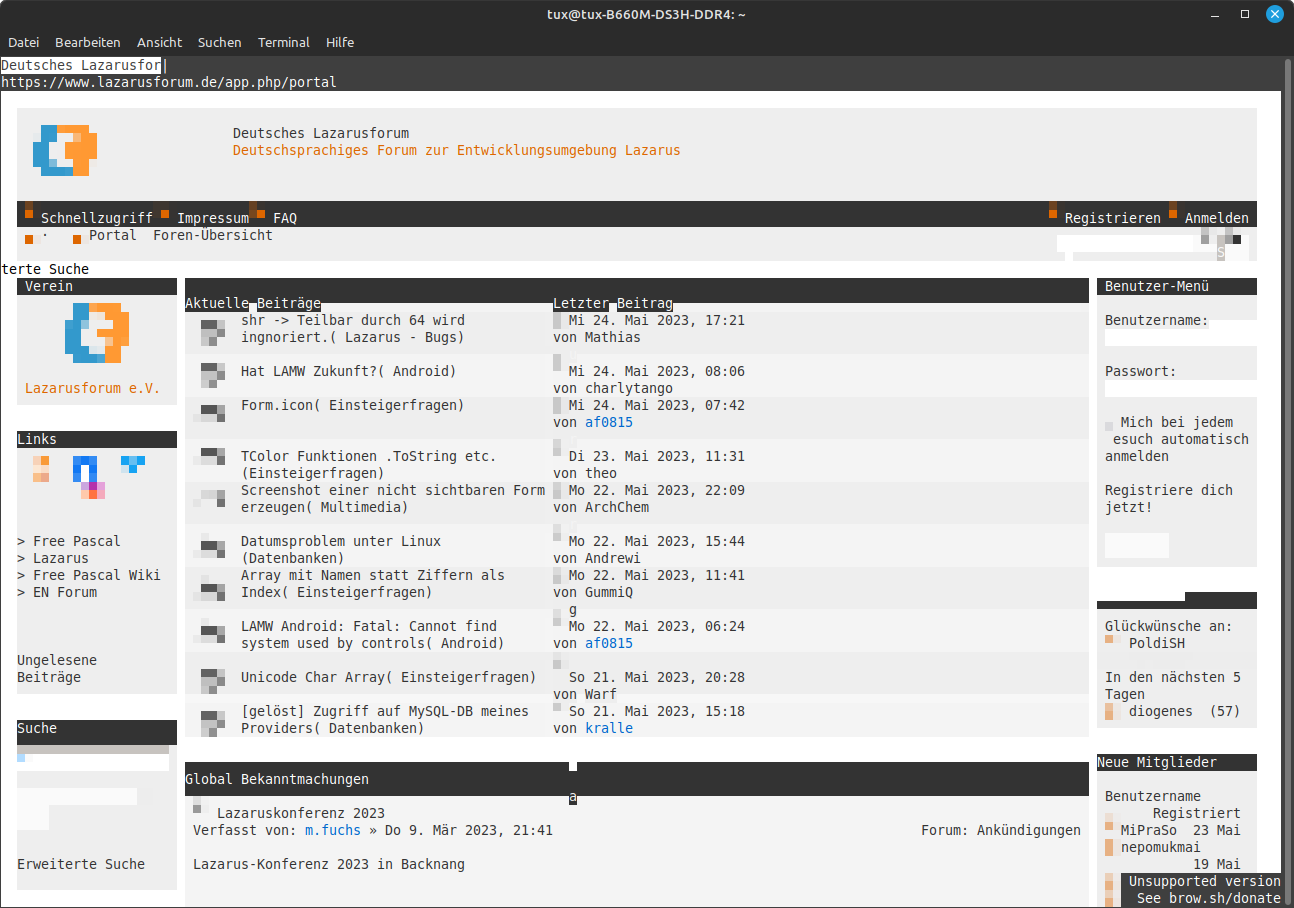Open the topic 'Unicode Char Array'

(317, 677)
